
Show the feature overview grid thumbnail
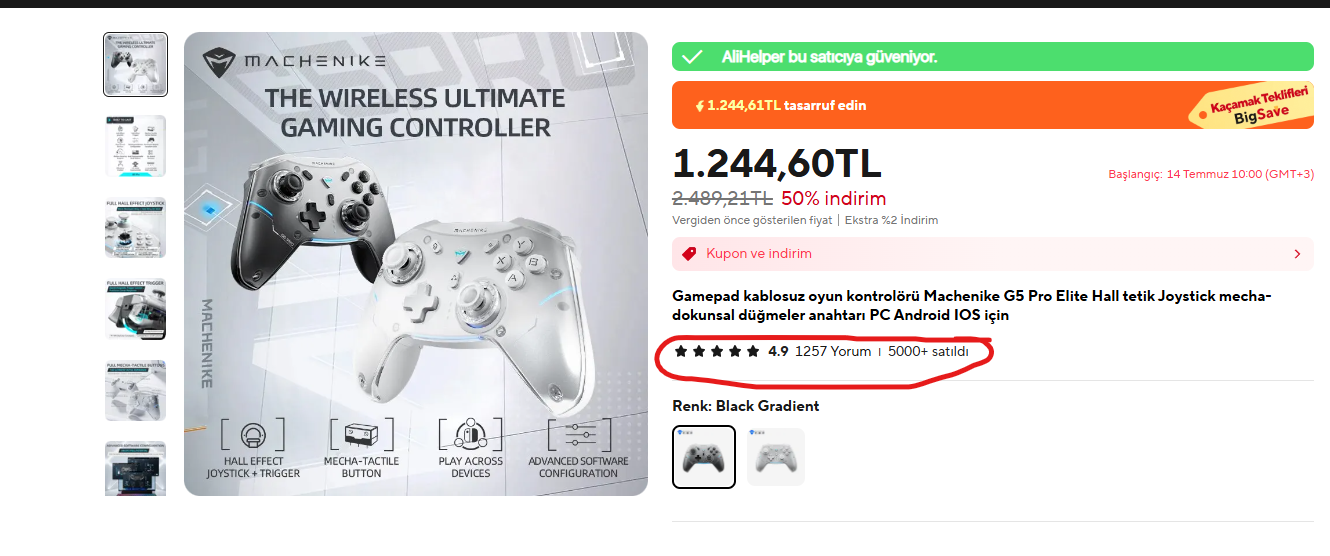[135, 146]
